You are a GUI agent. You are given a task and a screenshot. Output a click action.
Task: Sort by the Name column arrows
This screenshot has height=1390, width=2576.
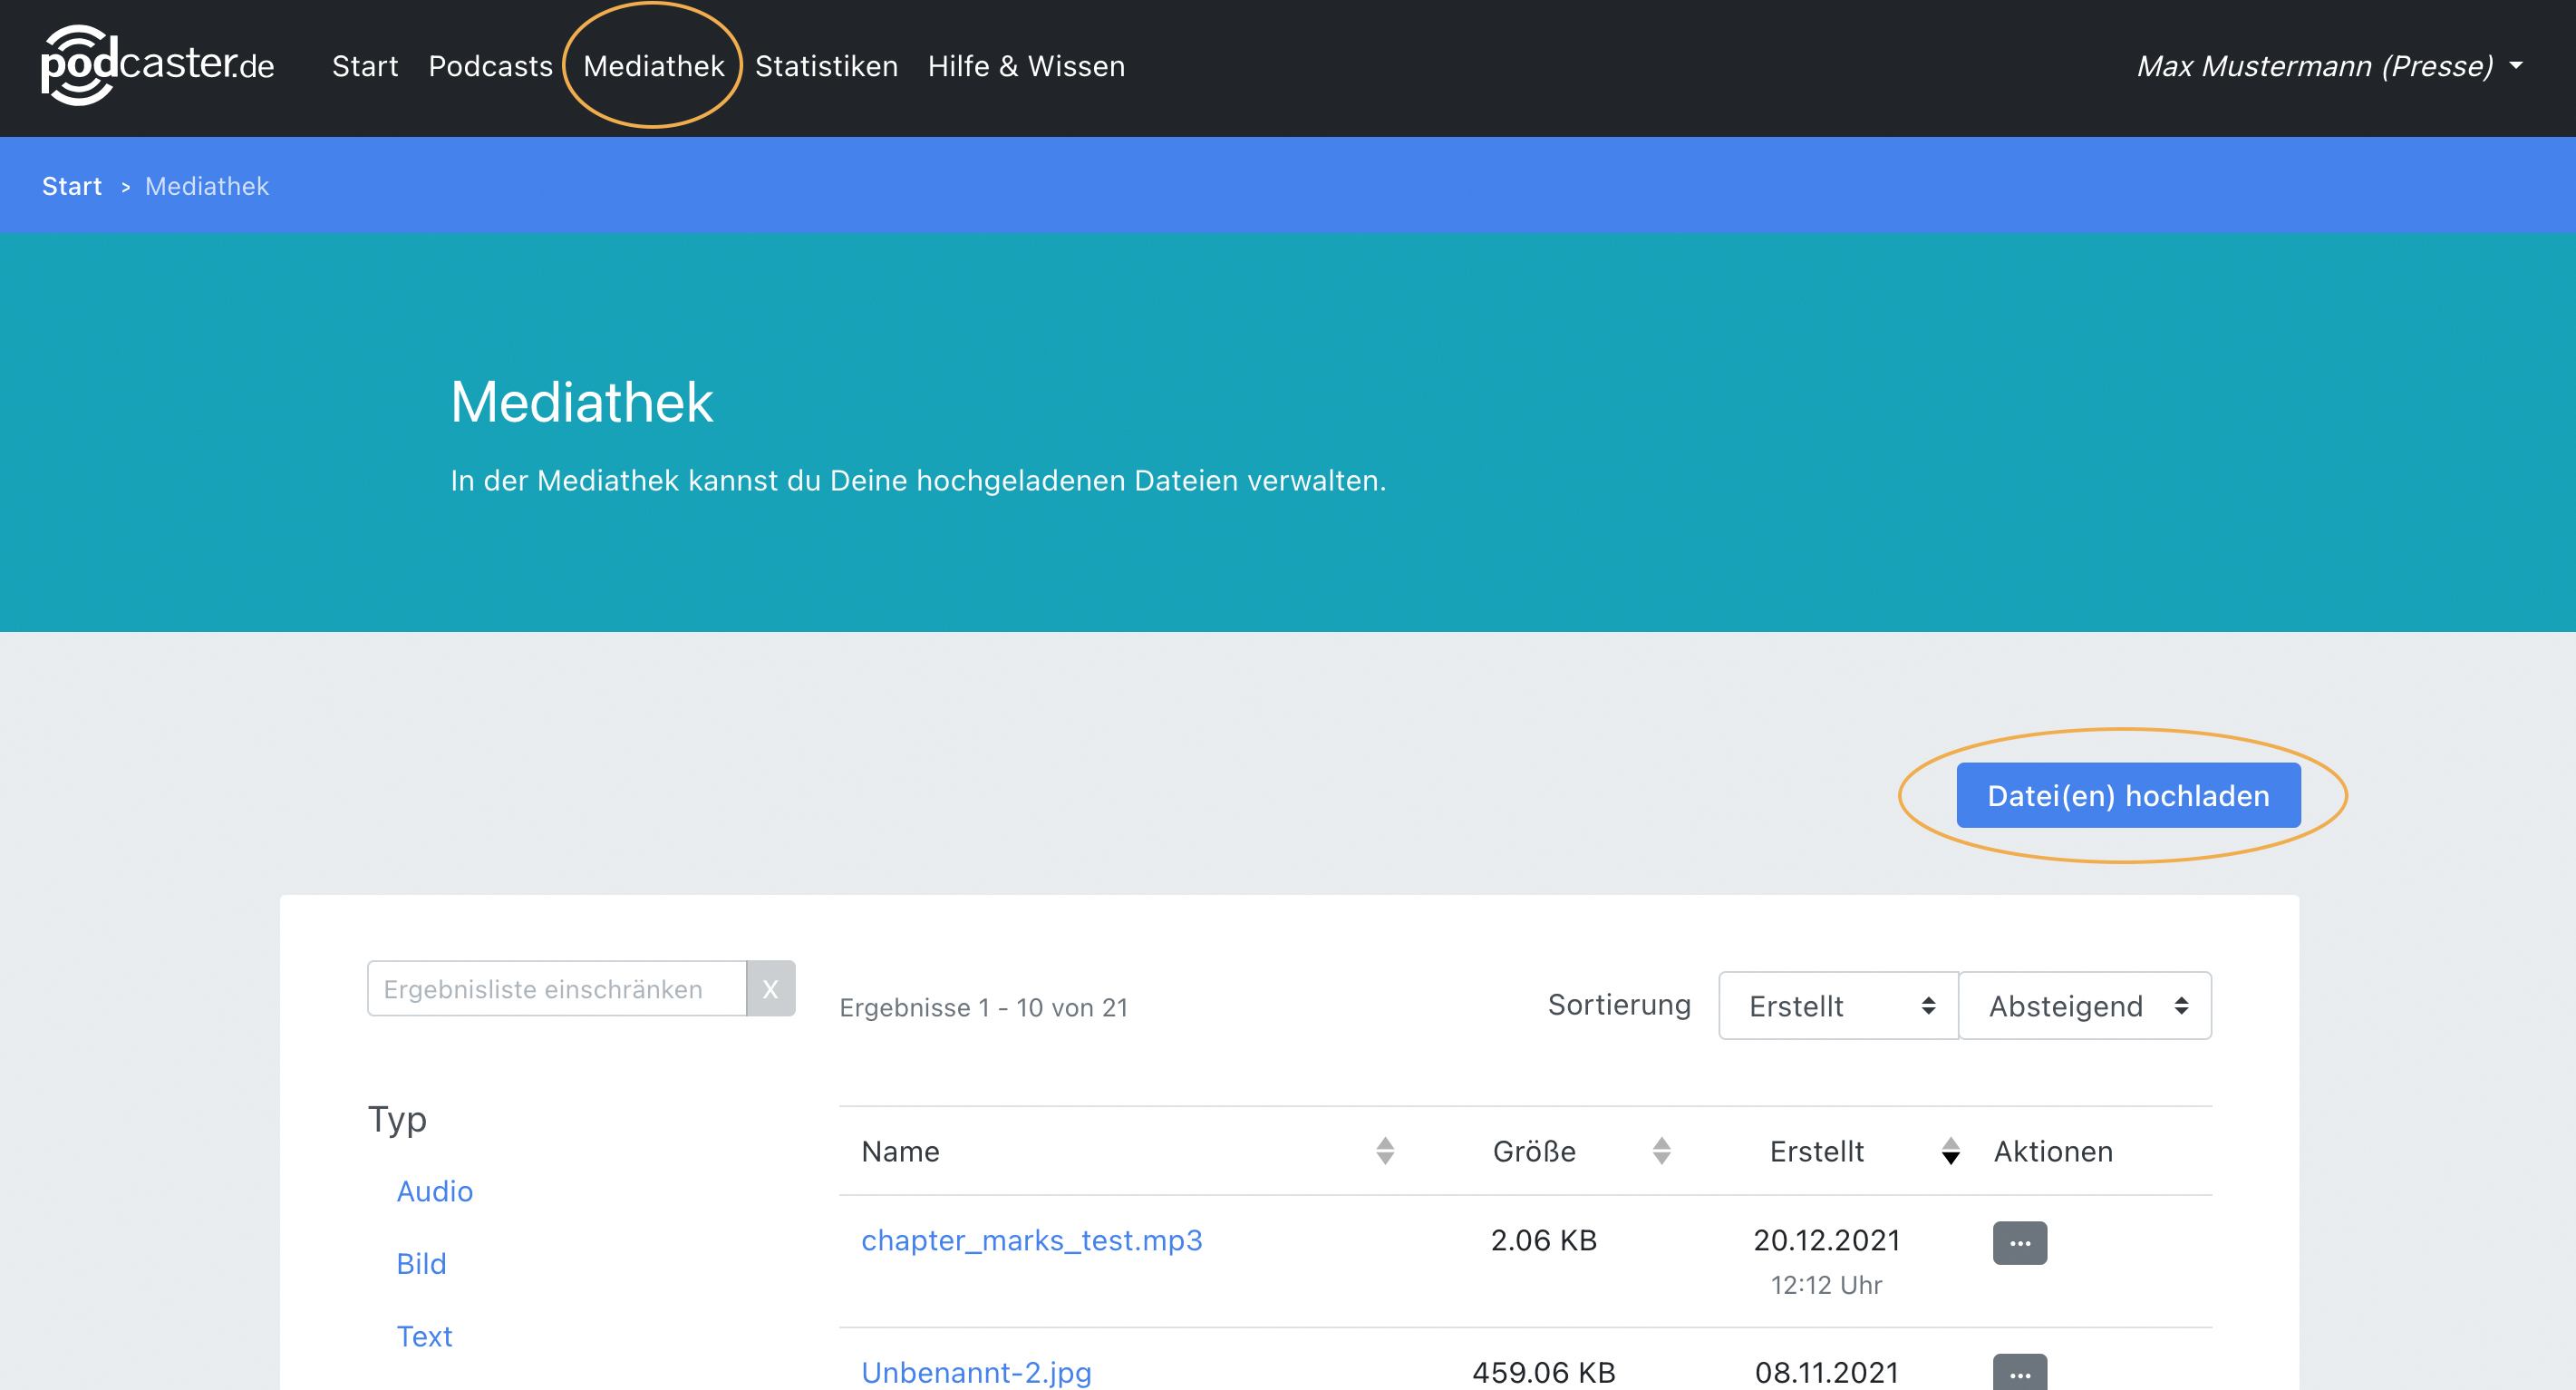coord(1385,1150)
